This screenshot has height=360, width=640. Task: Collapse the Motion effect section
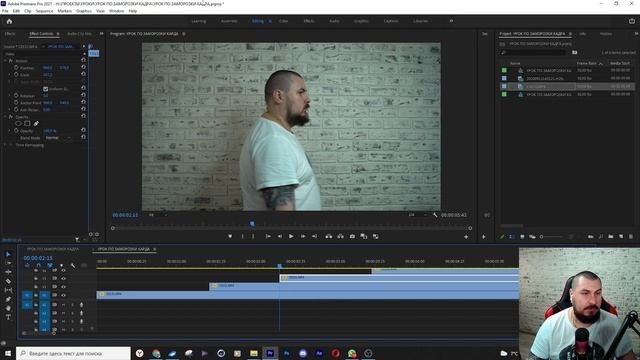tap(6, 60)
